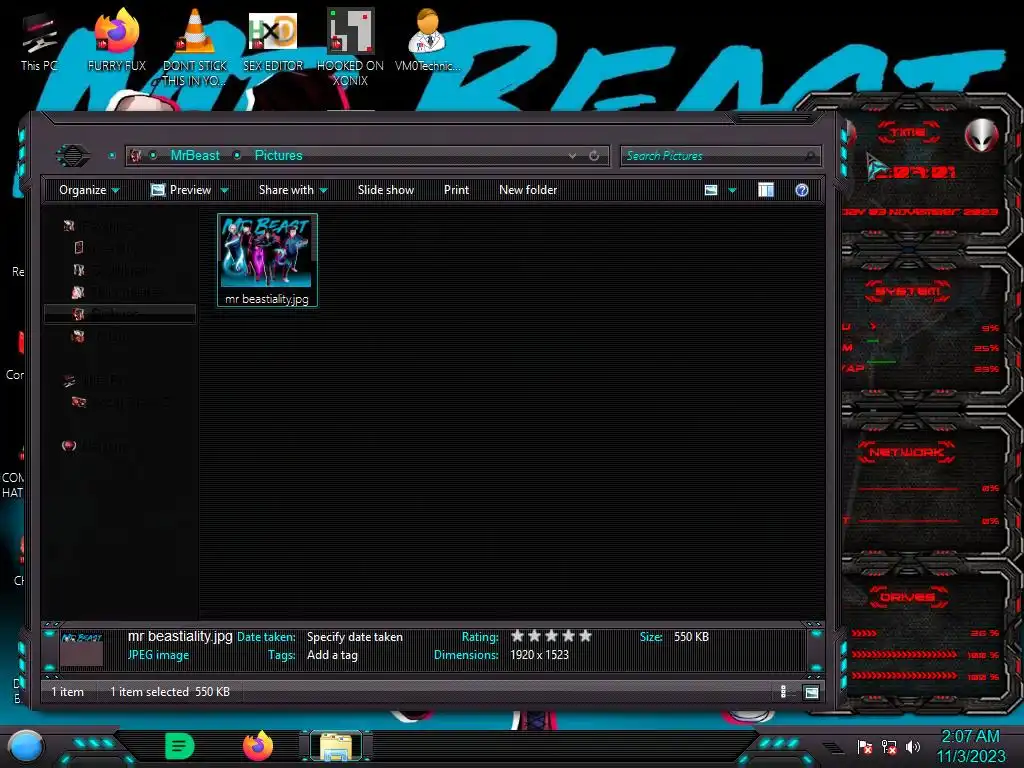Open the SEX EDITOR HxD desktop shortcut
1024x768 pixels.
click(x=273, y=40)
